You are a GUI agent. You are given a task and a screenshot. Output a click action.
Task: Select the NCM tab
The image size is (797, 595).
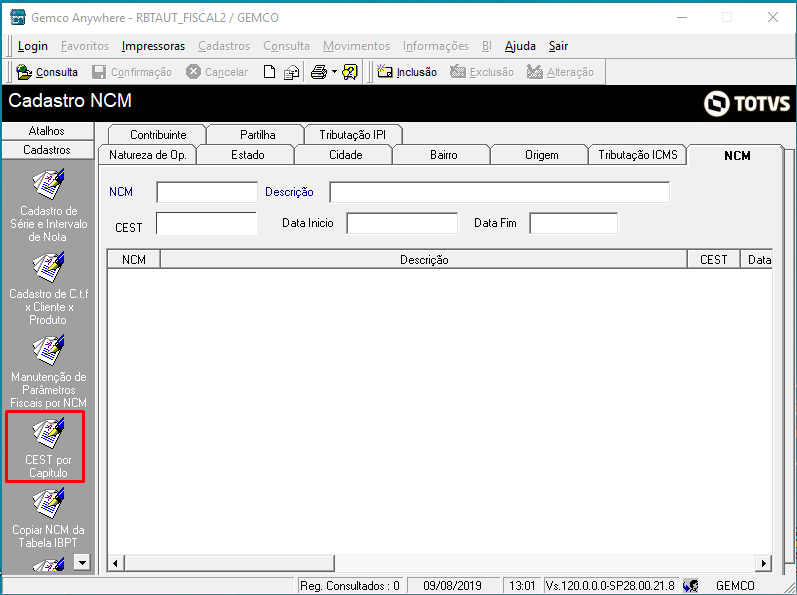coord(737,155)
